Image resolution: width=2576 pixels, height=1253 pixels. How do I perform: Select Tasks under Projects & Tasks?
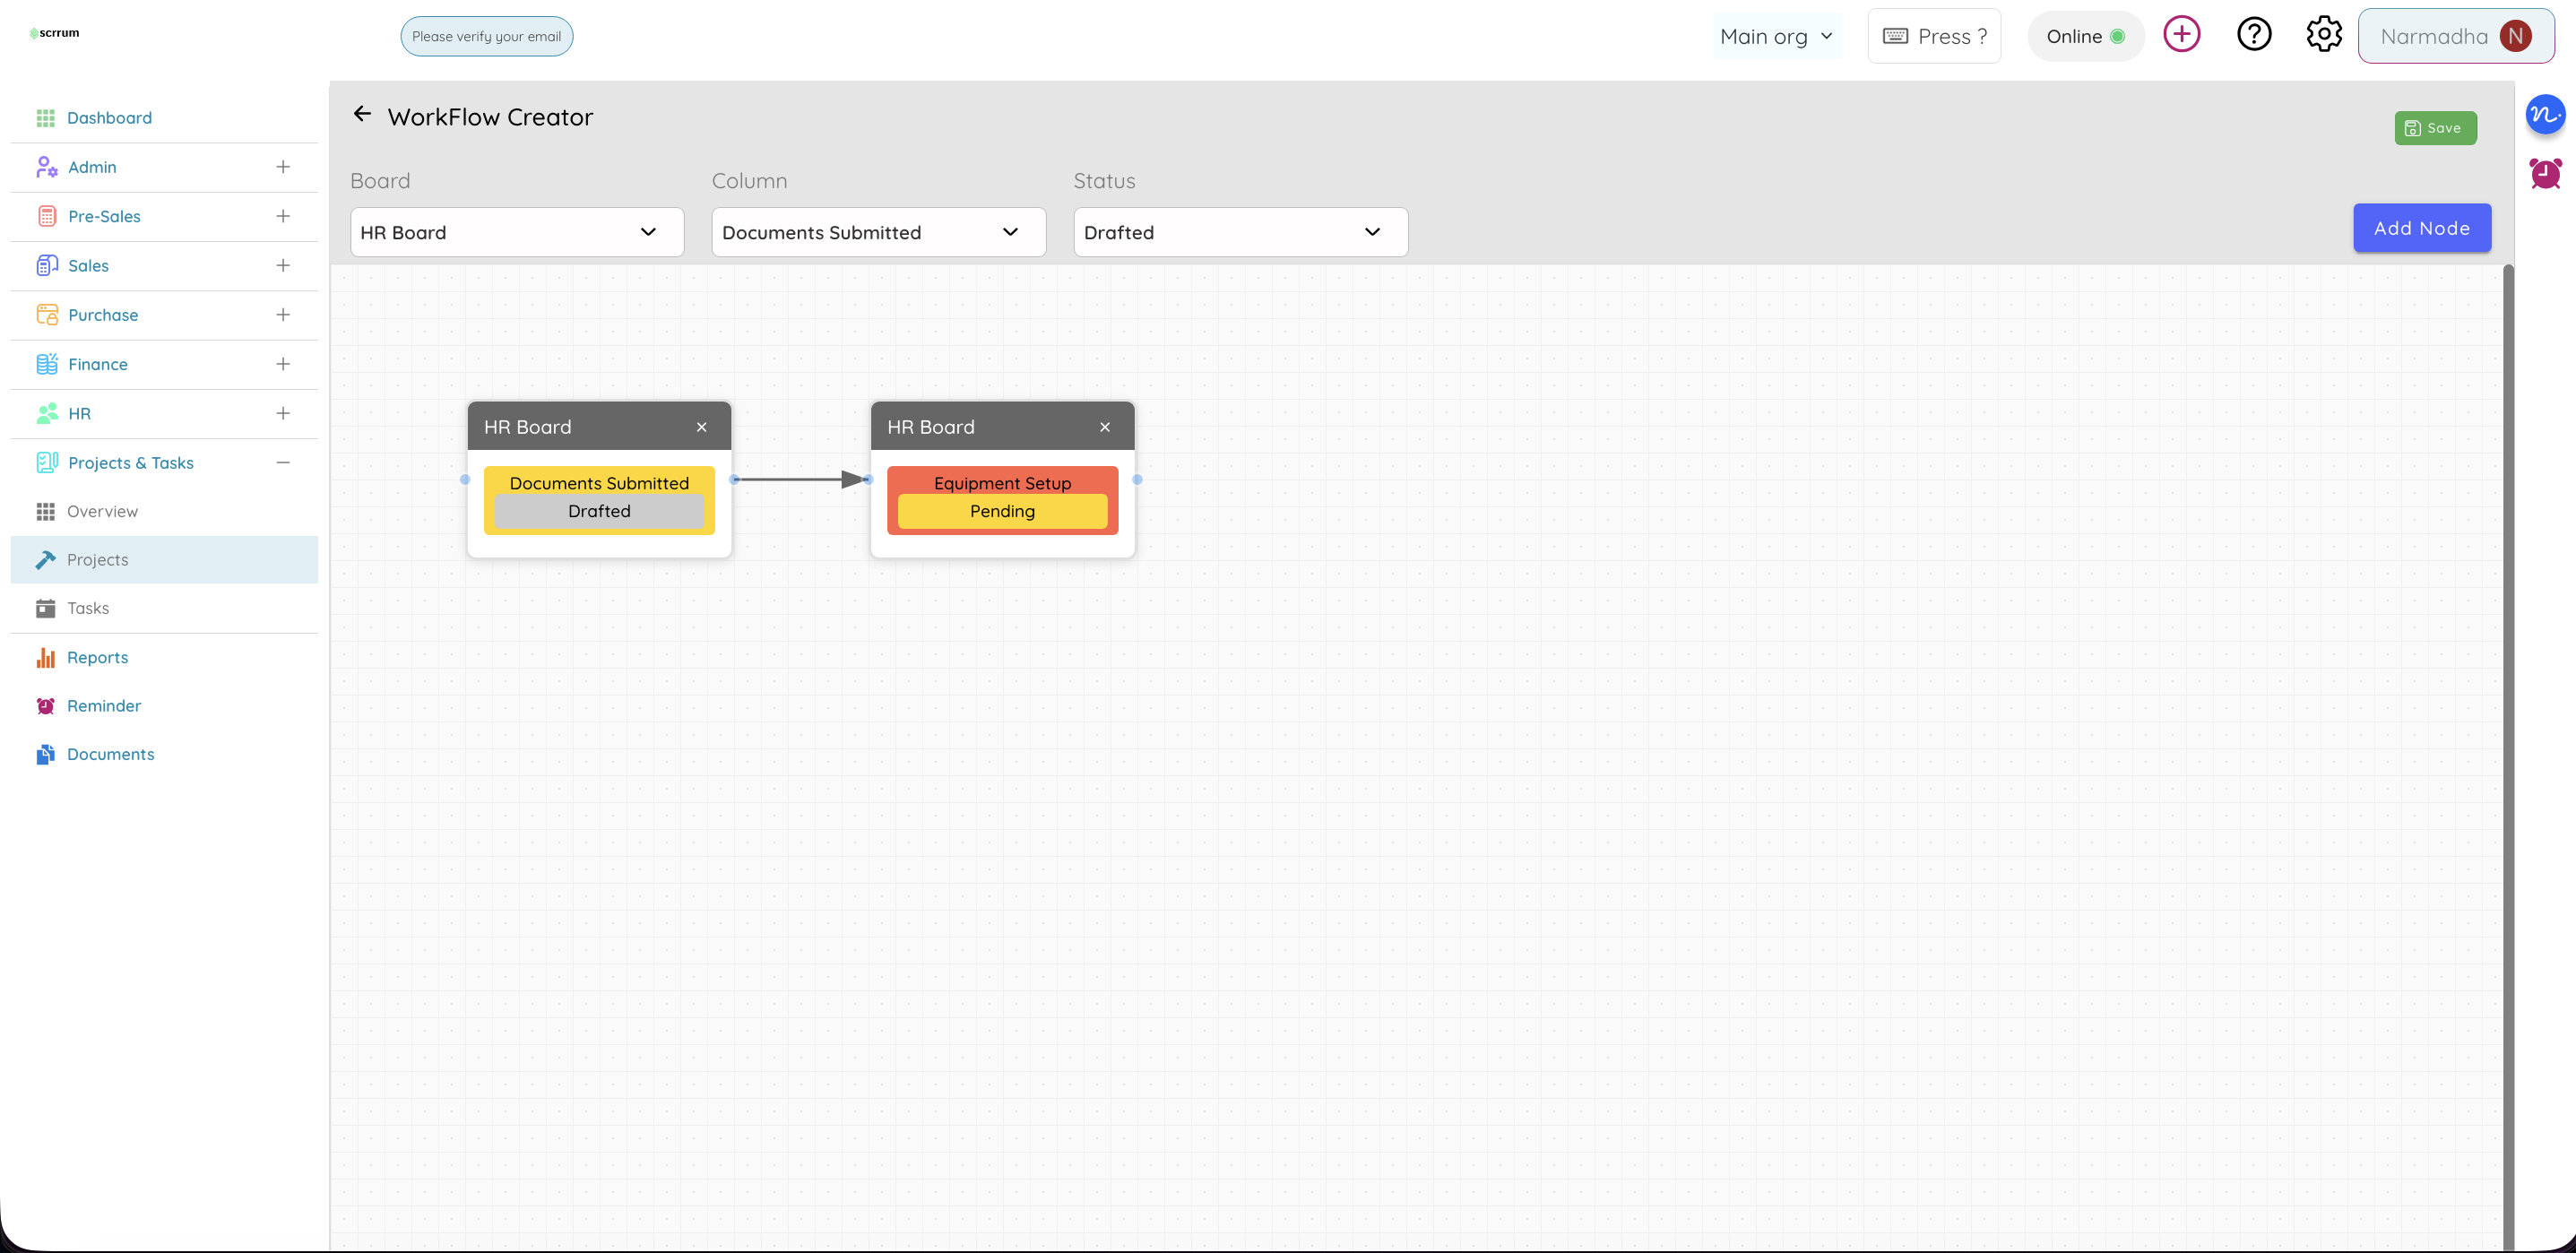(88, 607)
